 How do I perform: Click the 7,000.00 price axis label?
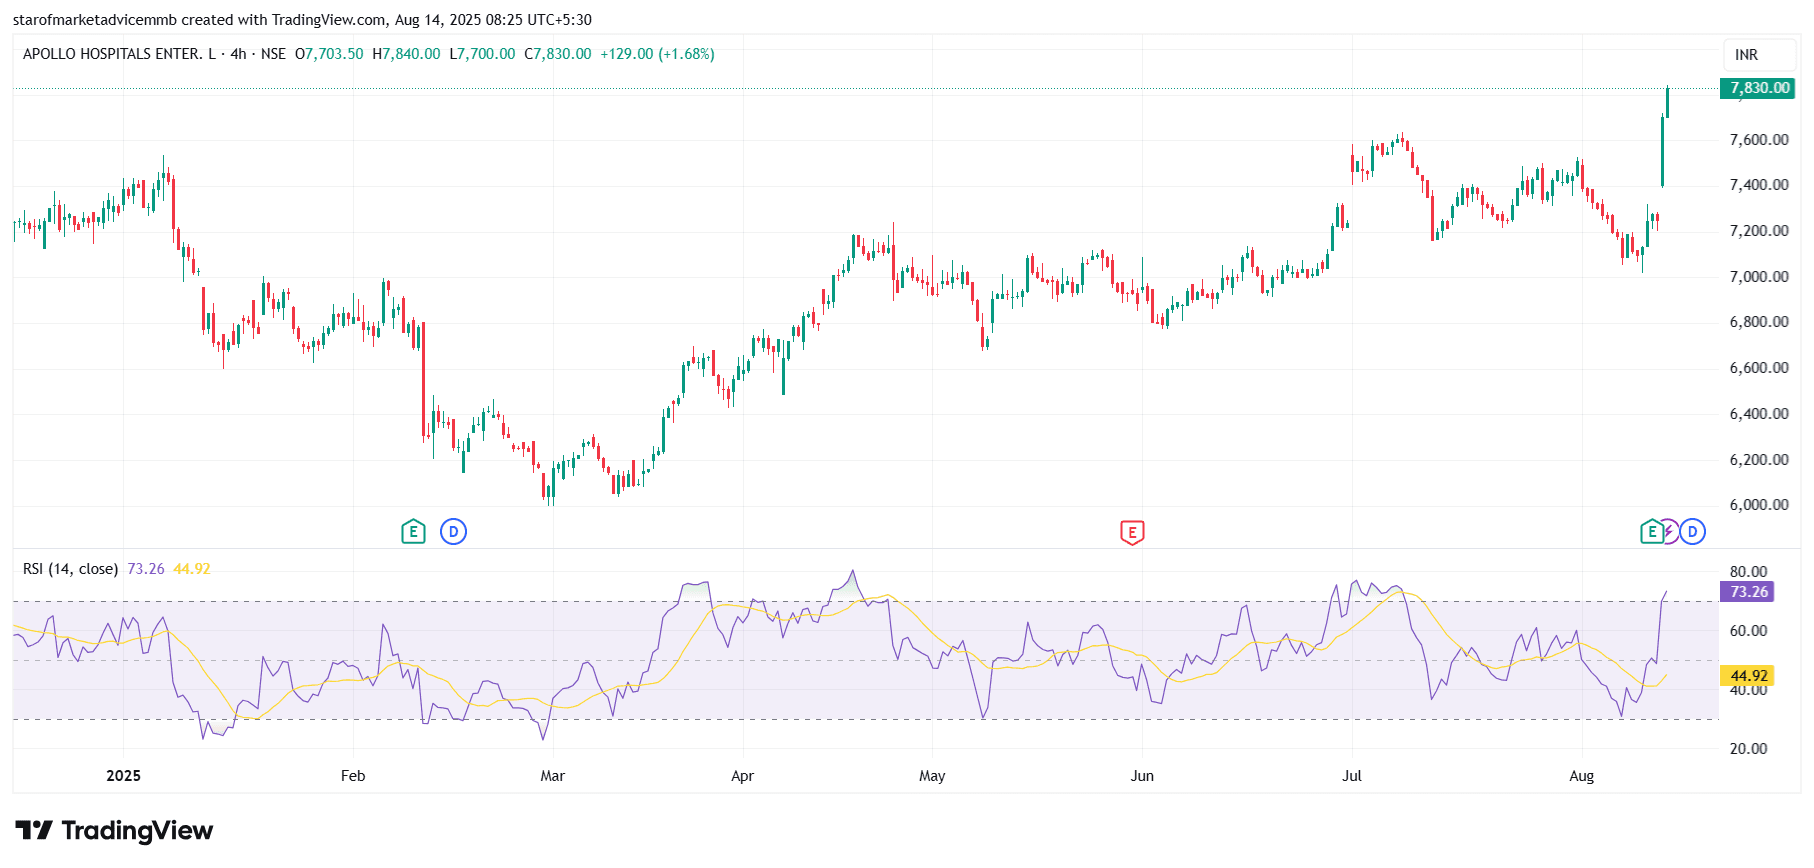coord(1759,277)
